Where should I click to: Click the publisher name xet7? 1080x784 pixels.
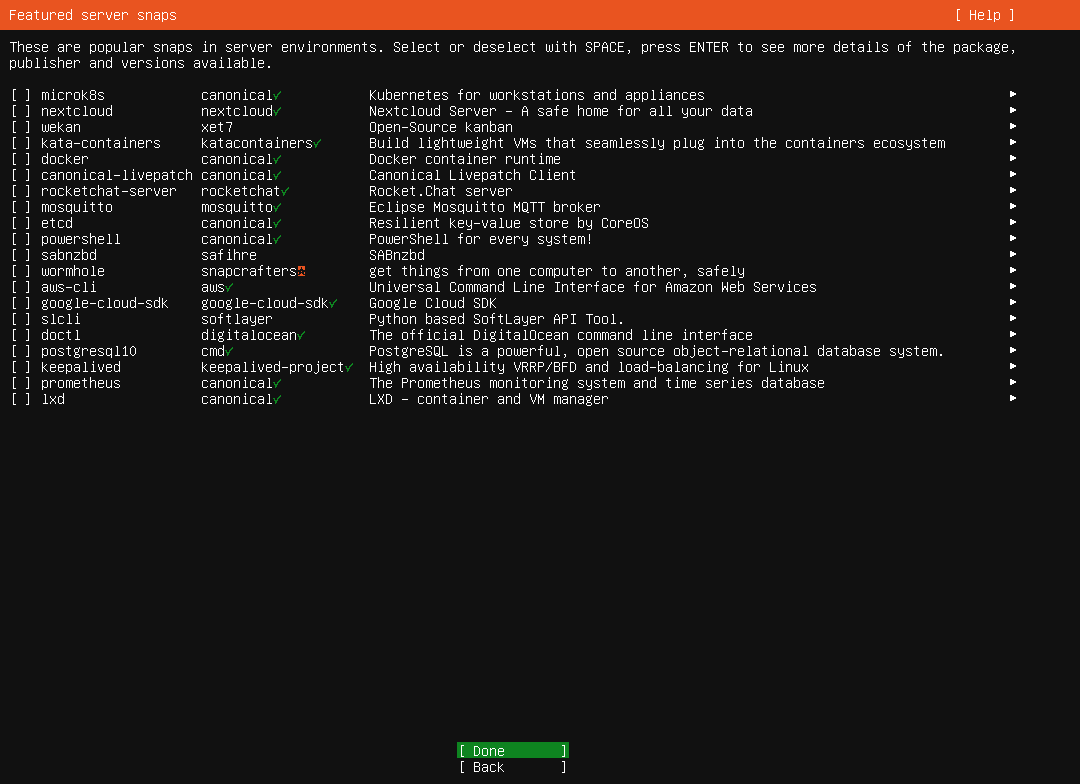pyautogui.click(x=217, y=127)
